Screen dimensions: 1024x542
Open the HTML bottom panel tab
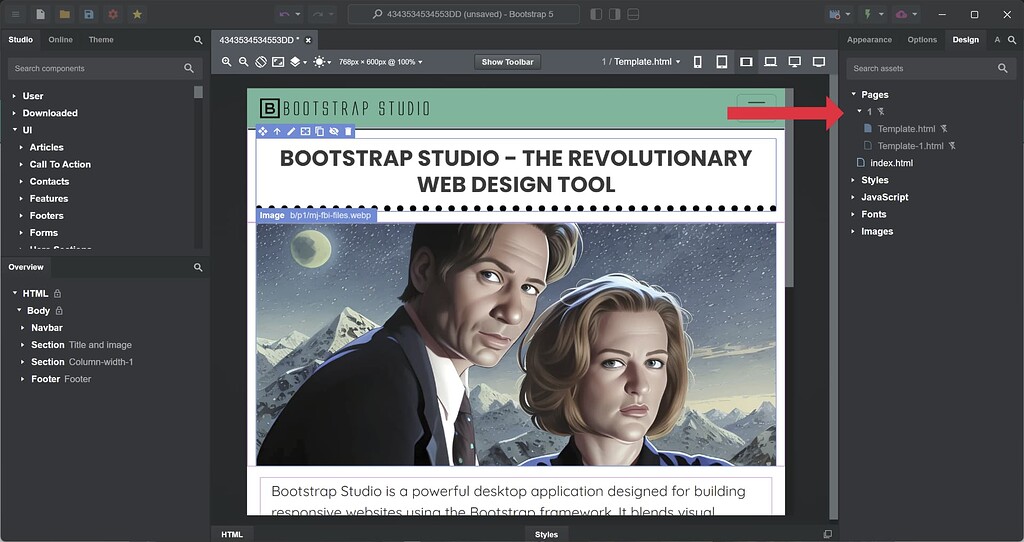click(x=232, y=534)
